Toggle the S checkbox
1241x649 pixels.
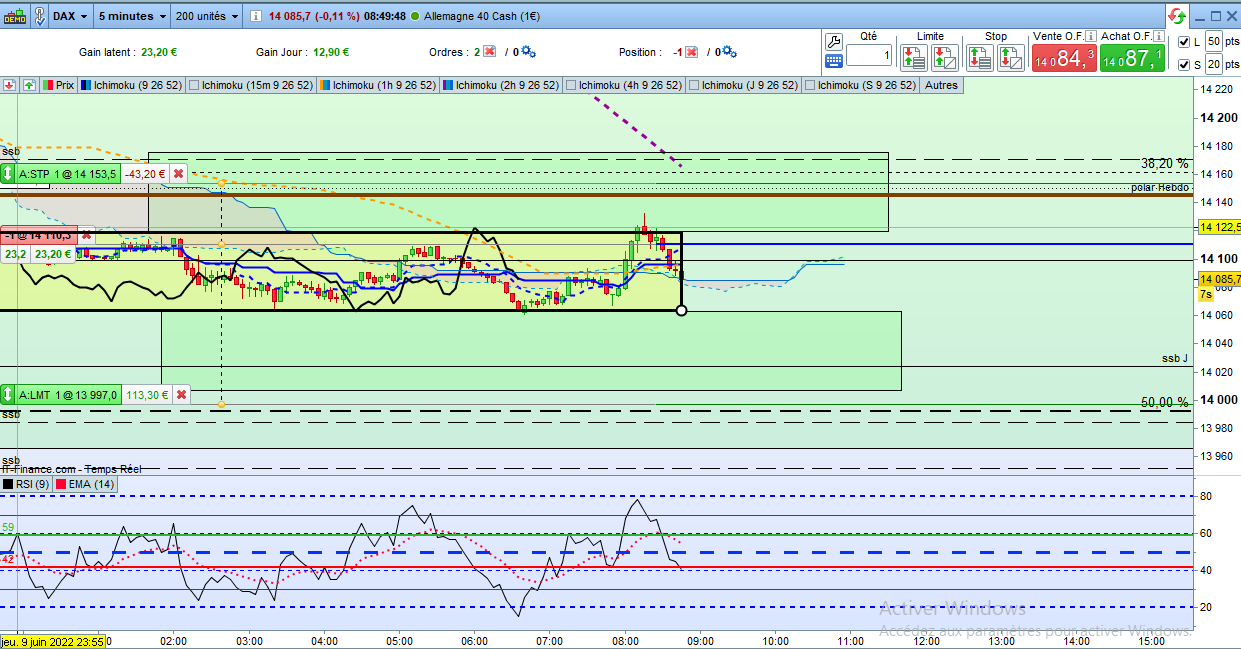(x=1185, y=65)
